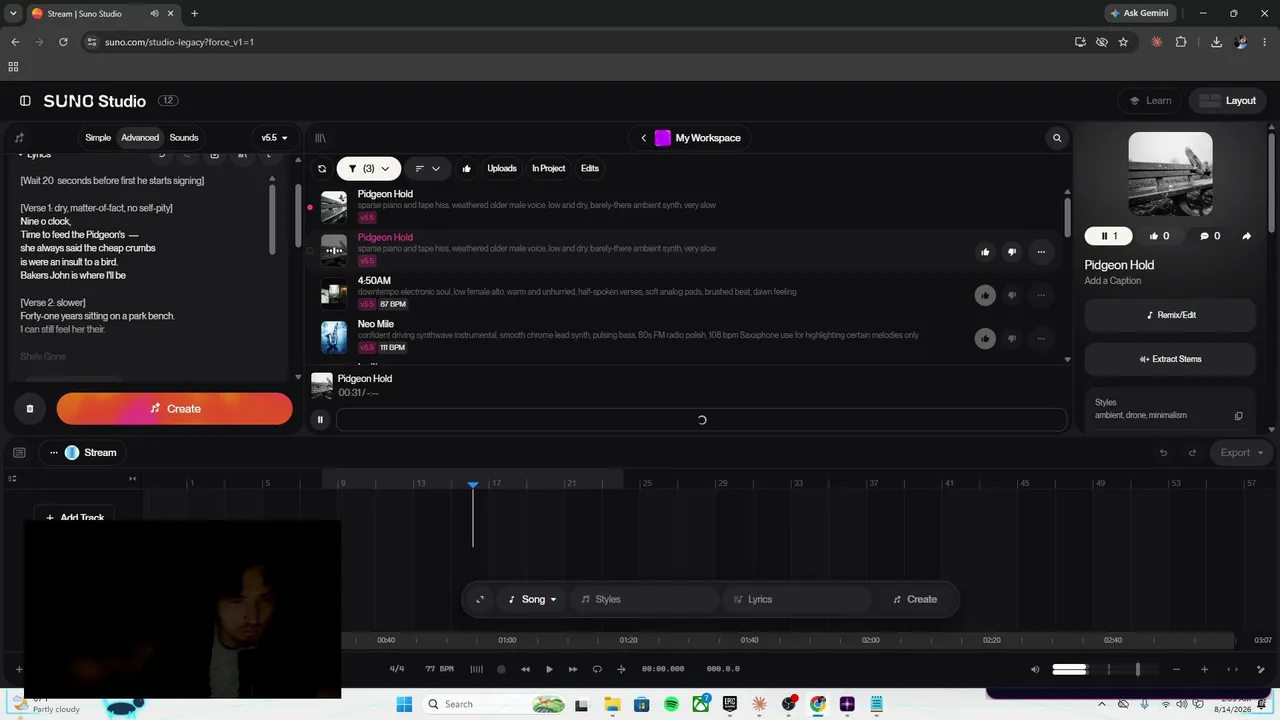Copy the styles text icon
1280x720 pixels.
point(1238,416)
